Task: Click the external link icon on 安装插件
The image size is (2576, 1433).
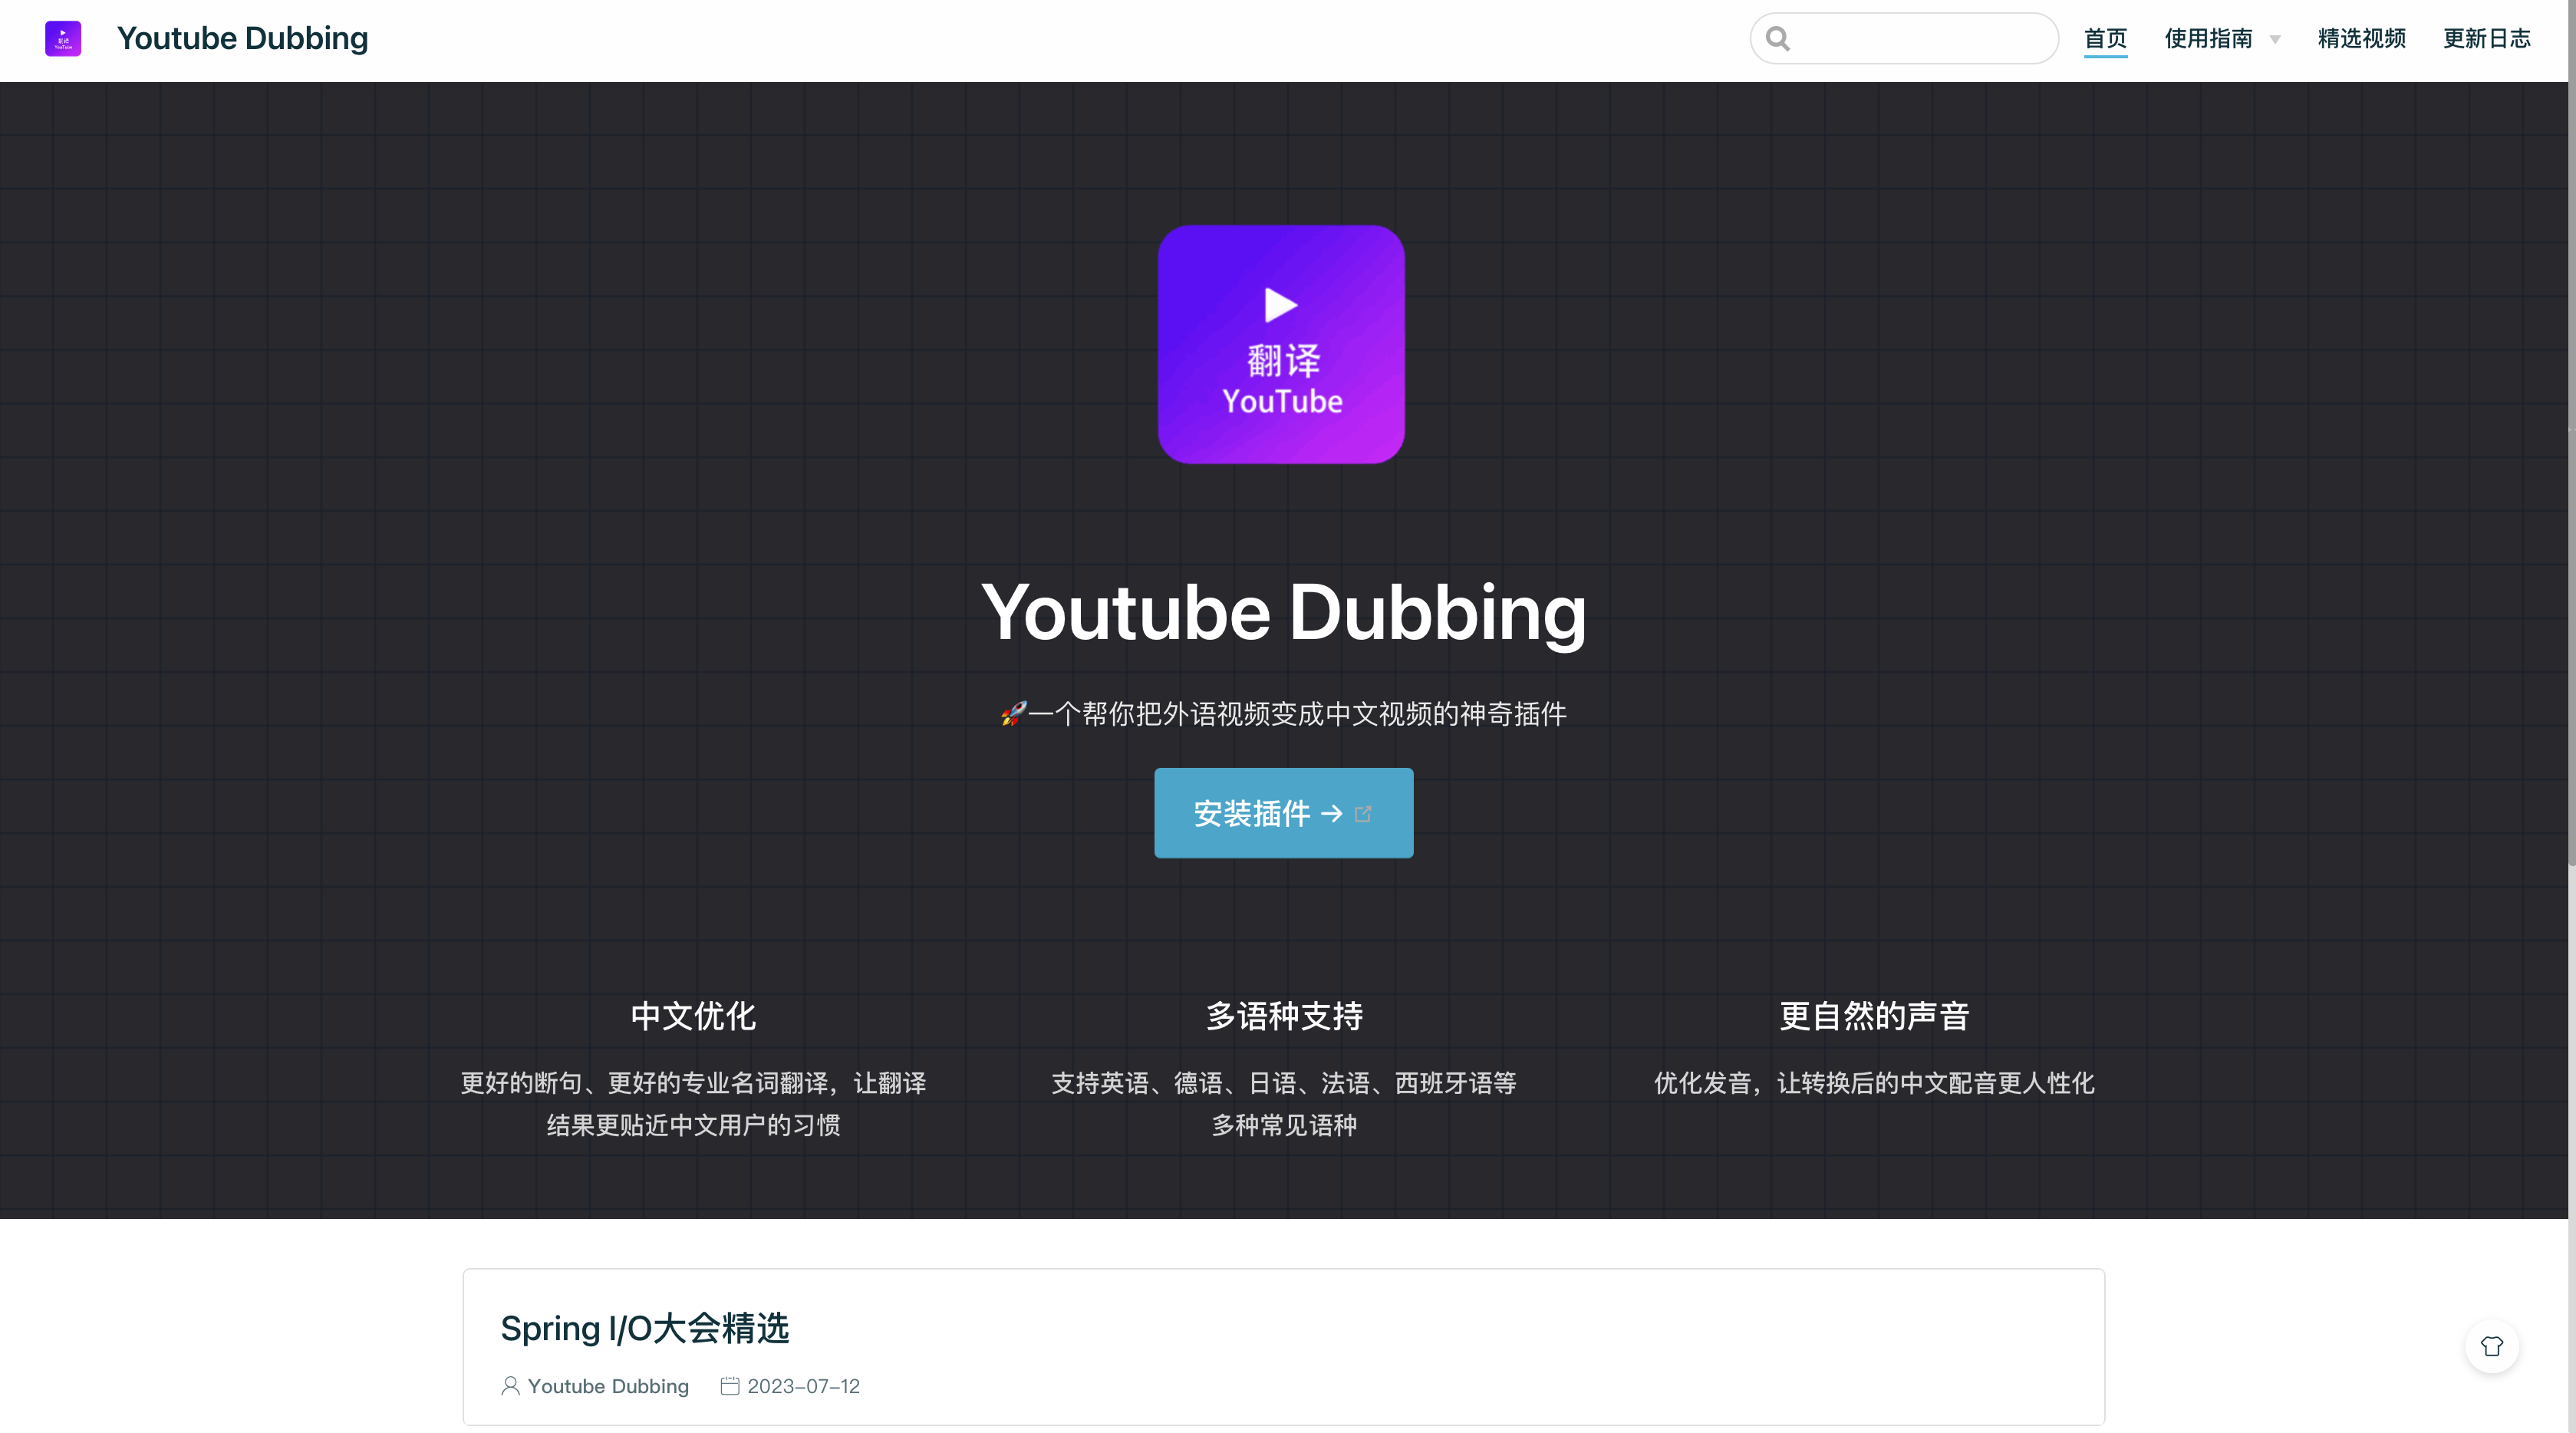Action: [x=1363, y=814]
